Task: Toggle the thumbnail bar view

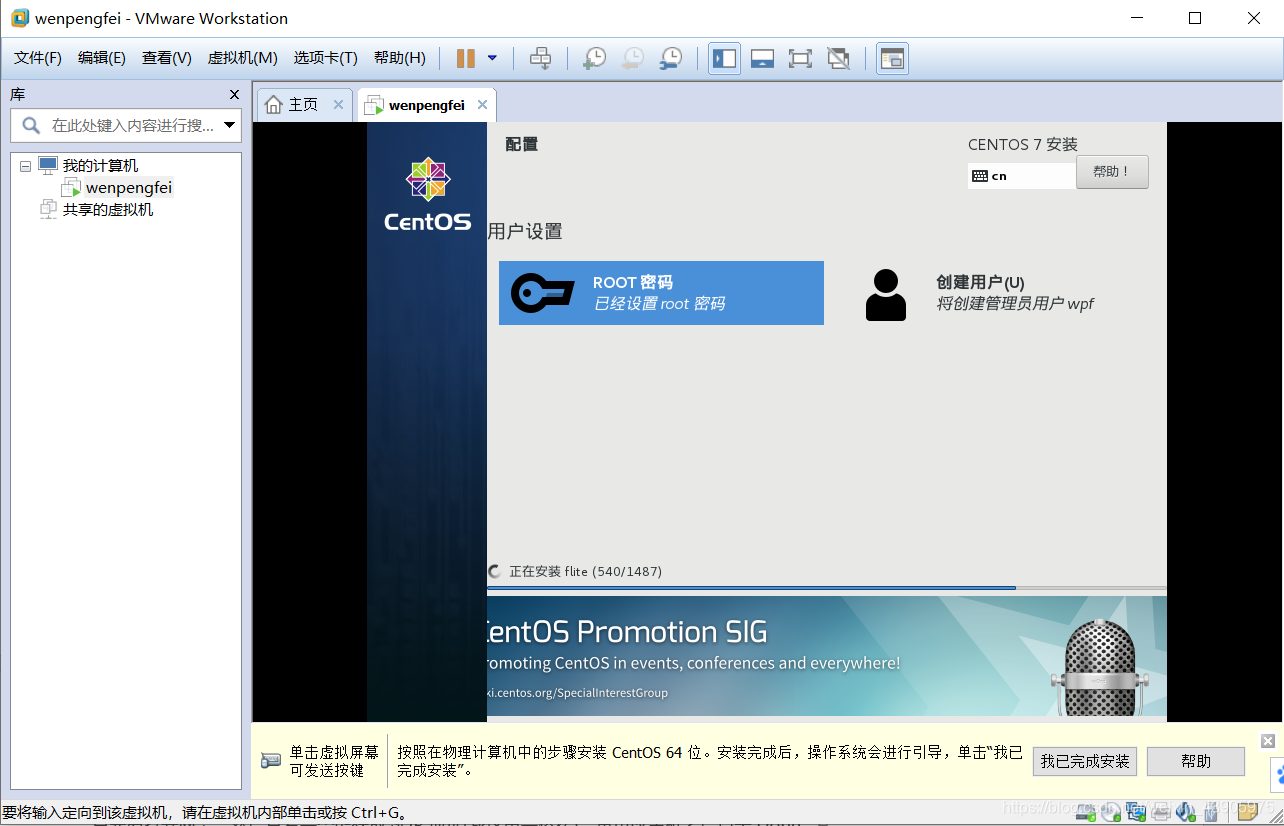Action: (x=762, y=58)
